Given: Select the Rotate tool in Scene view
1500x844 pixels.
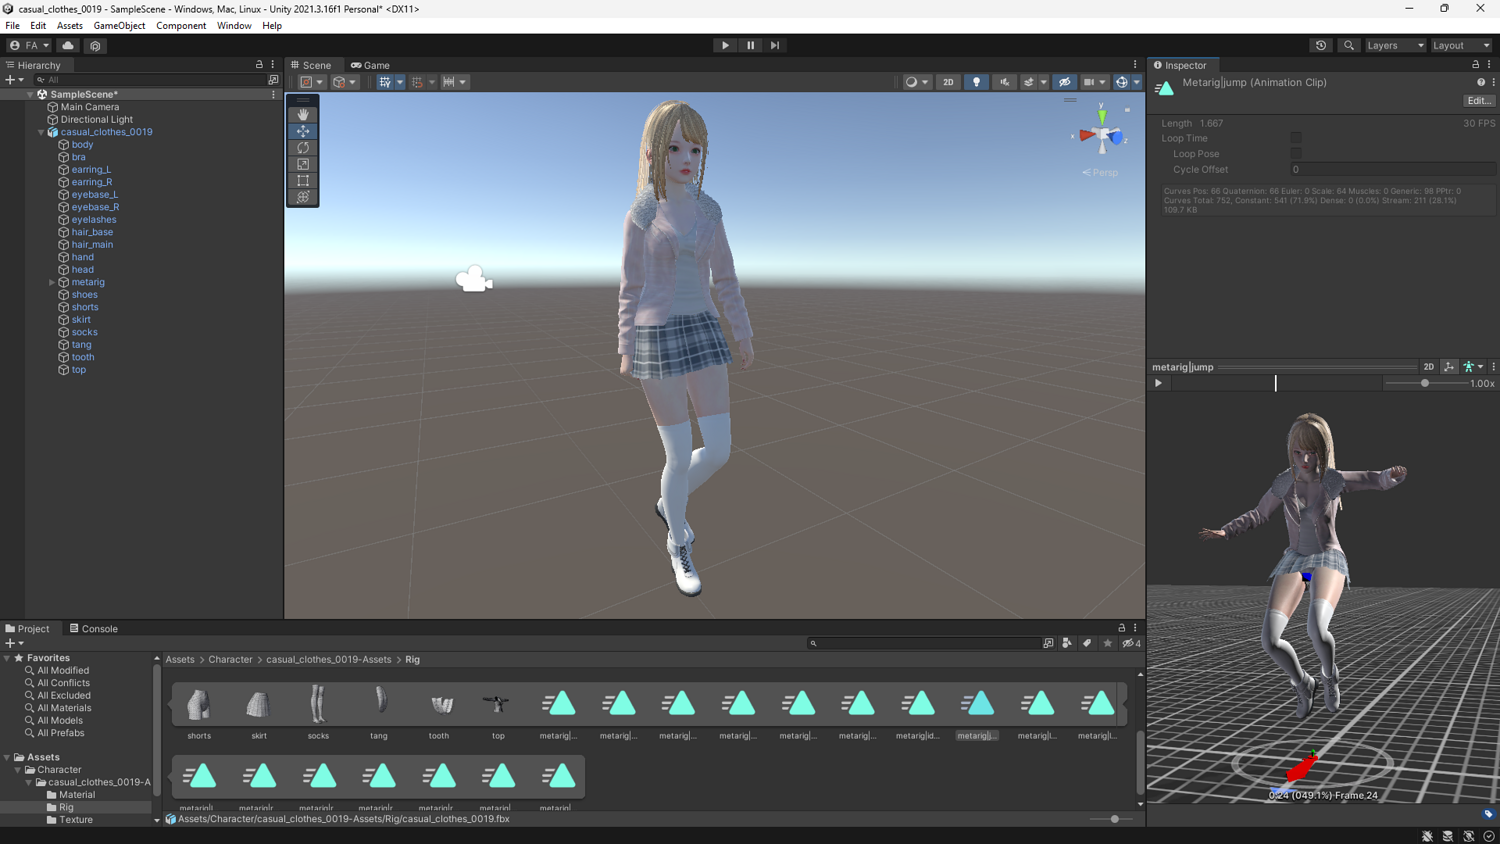Looking at the screenshot, I should [303, 148].
